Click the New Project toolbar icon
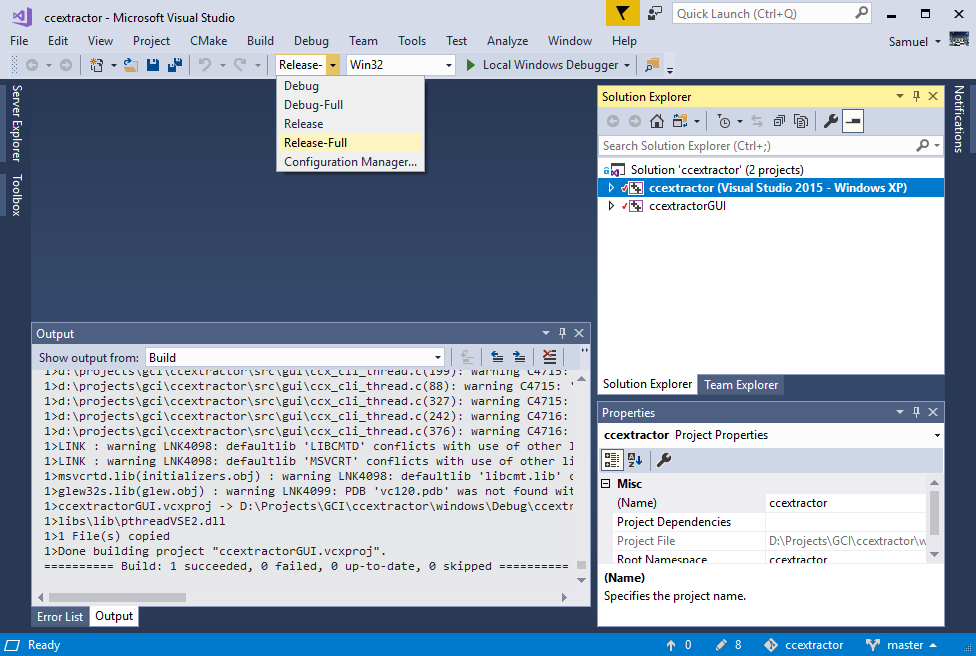 [96, 65]
